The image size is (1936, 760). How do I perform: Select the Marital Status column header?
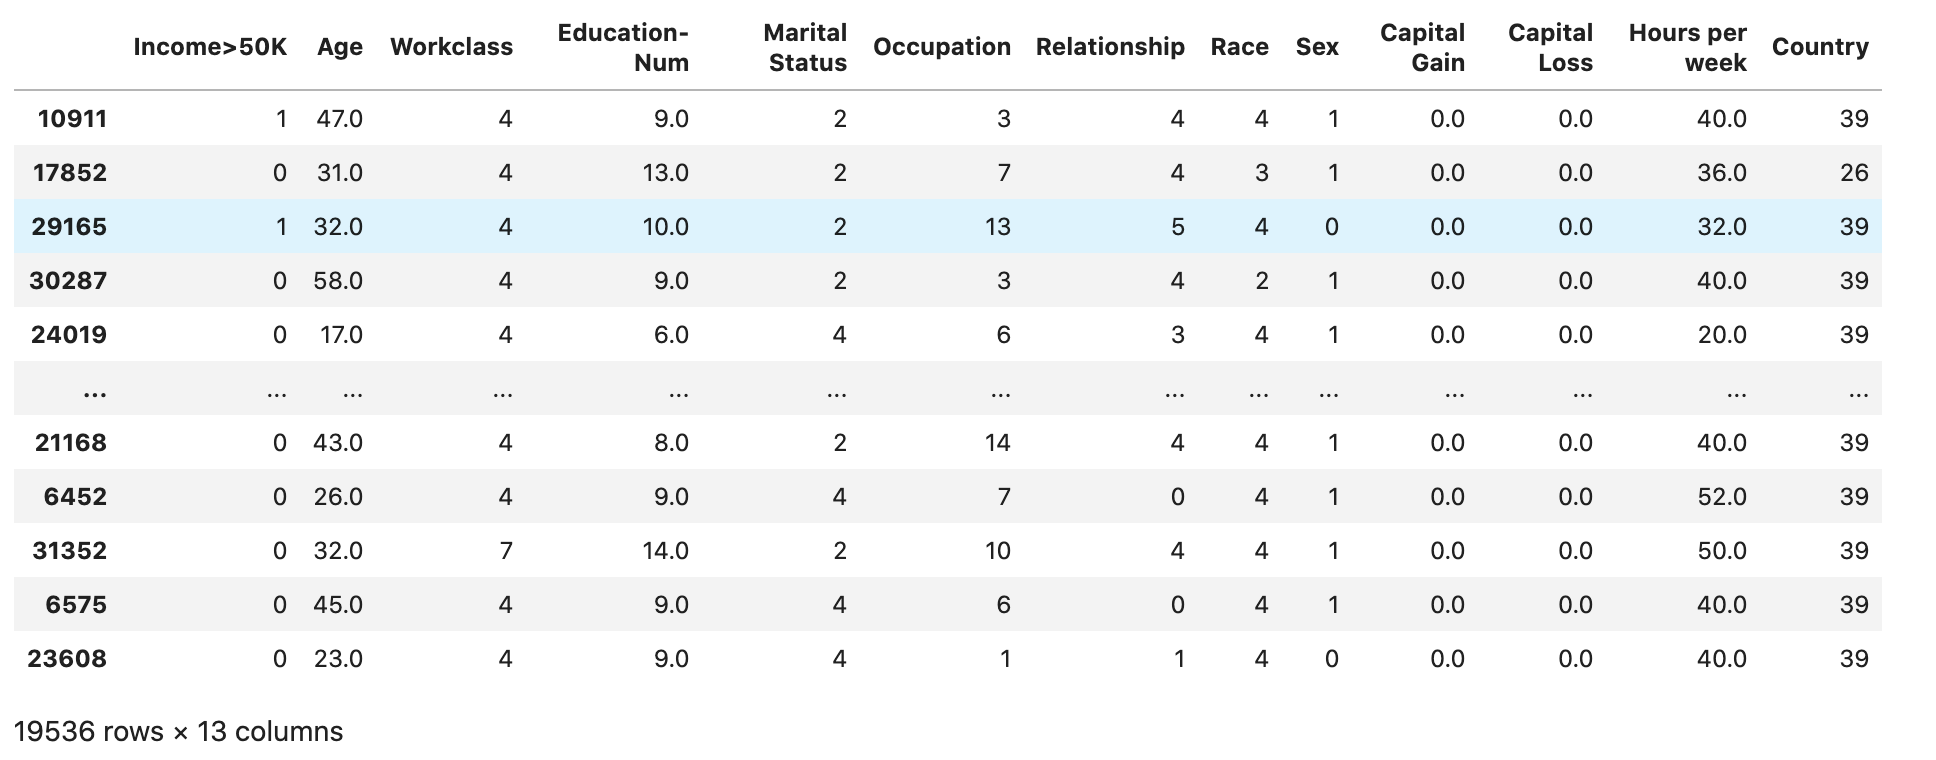805,47
